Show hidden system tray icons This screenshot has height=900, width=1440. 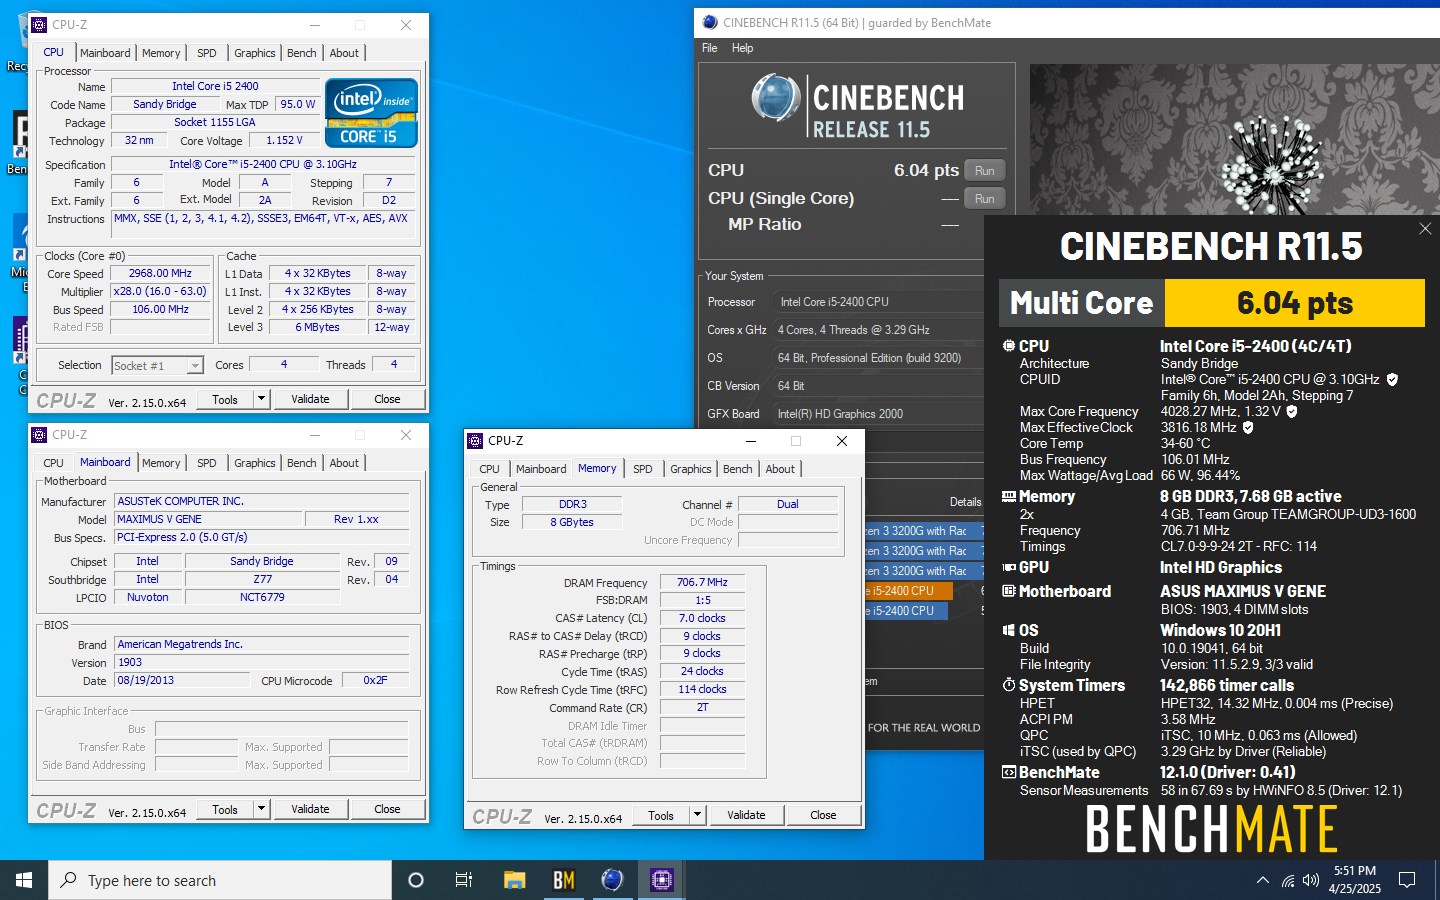[1262, 881]
